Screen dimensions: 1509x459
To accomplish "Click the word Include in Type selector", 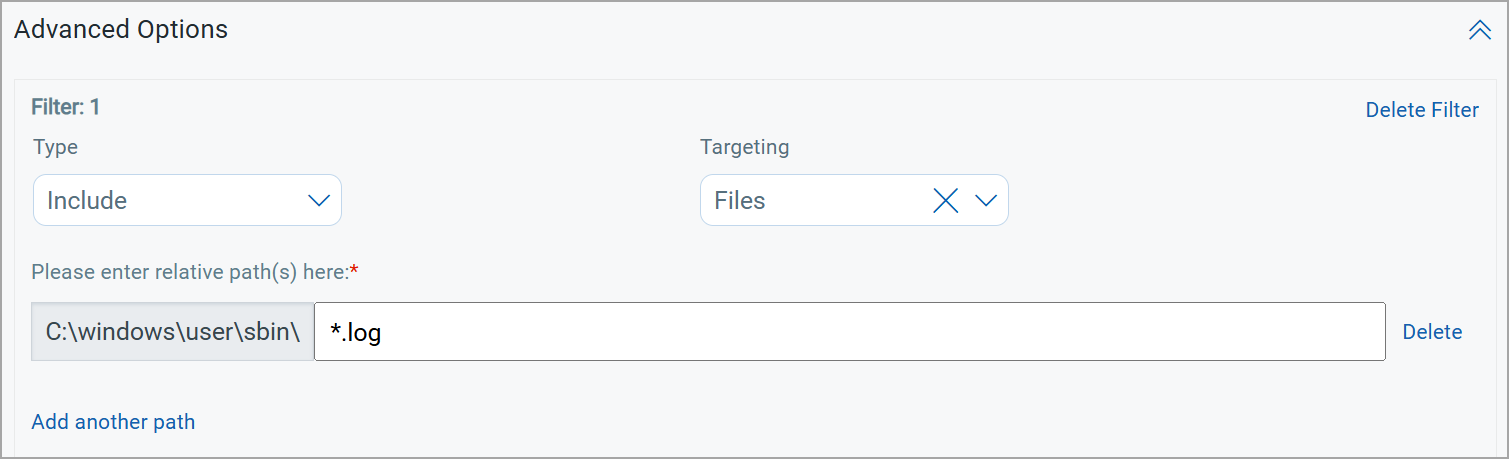I will click(87, 201).
